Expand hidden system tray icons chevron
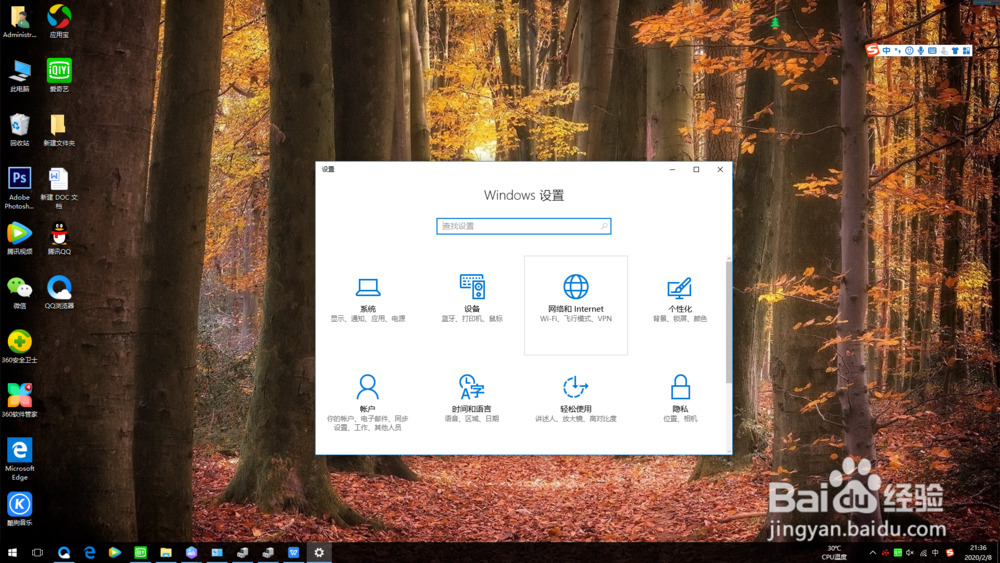The height and width of the screenshot is (563, 1000). (x=872, y=553)
